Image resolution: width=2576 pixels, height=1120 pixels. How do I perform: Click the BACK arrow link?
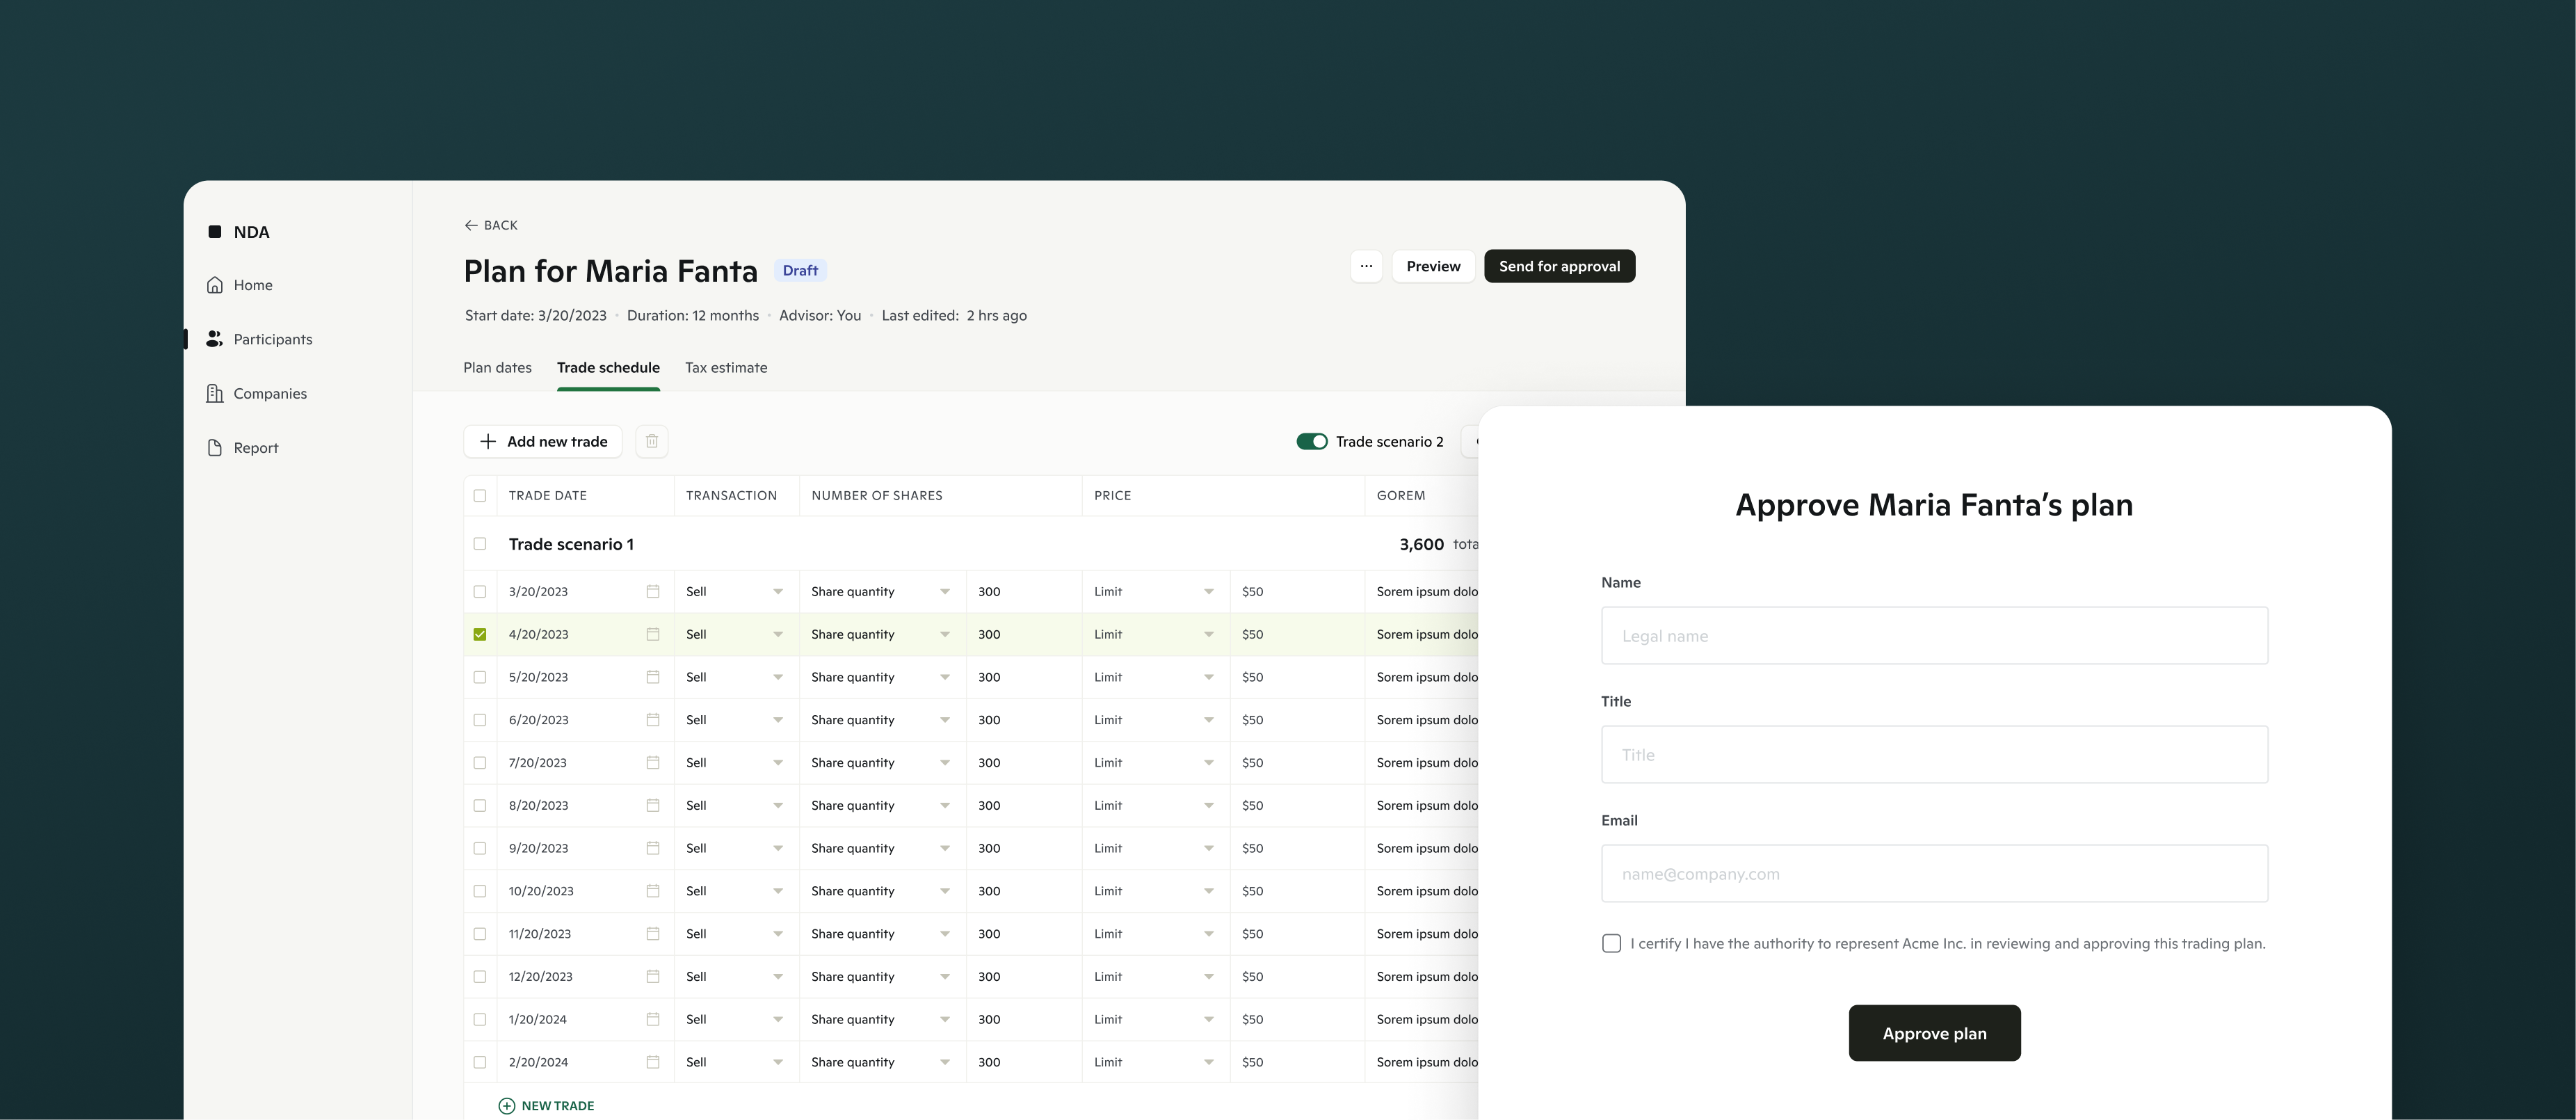point(490,225)
